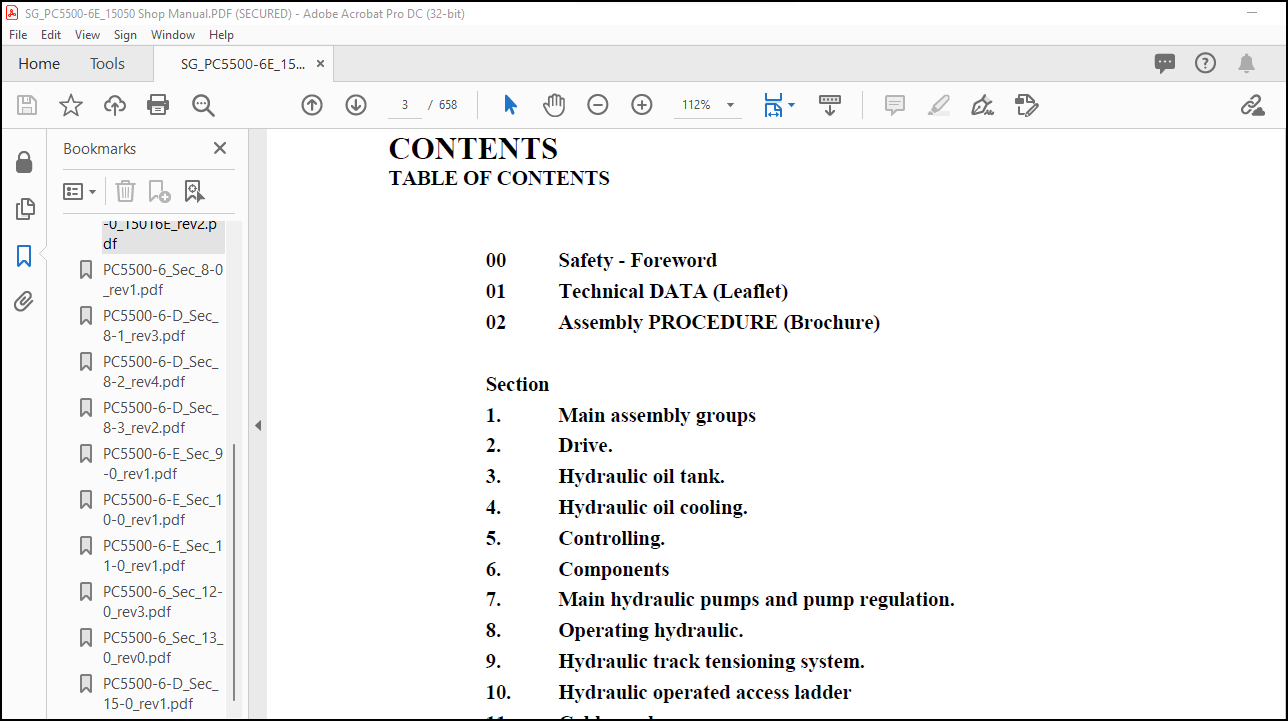
Task: Open bookmark PC5500-6-E_Sec_9-0_rev1.pdf
Action: tap(163, 464)
